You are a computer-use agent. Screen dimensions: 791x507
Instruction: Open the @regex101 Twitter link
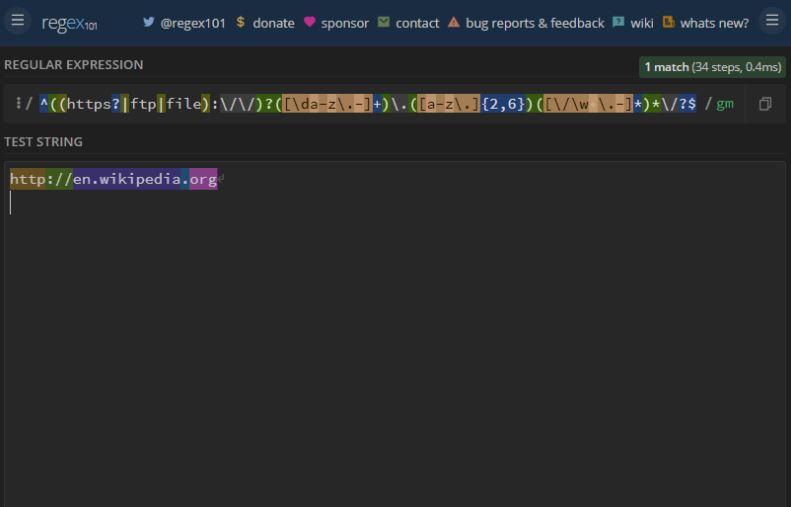click(193, 23)
